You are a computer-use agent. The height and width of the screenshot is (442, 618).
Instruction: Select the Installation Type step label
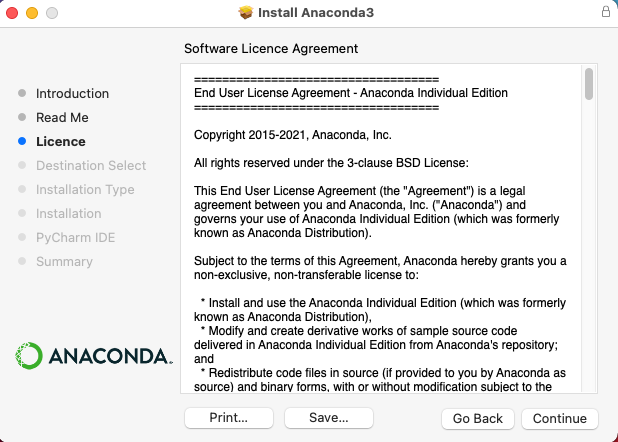pos(85,190)
